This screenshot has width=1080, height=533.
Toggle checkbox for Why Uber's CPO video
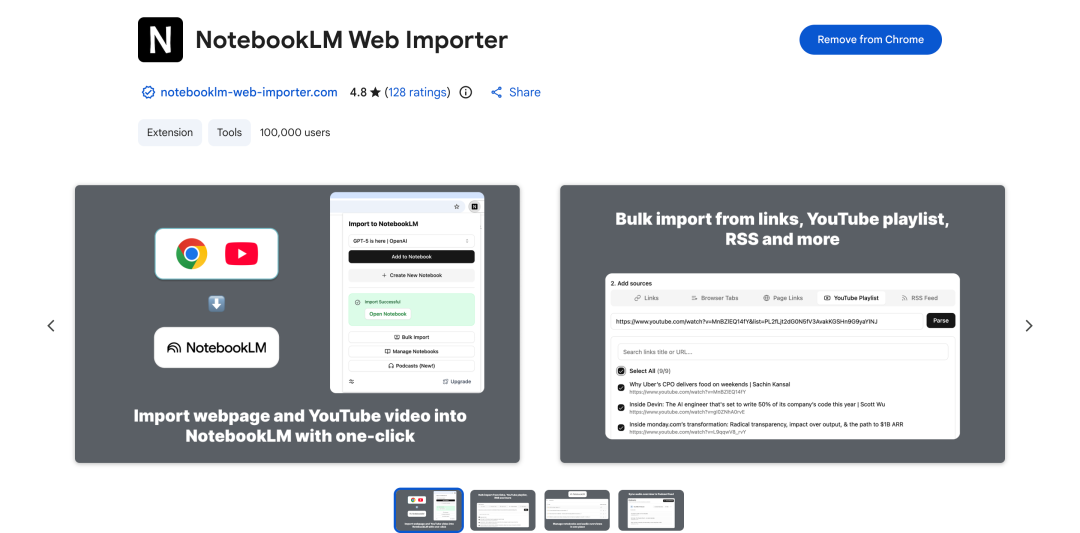(621, 388)
